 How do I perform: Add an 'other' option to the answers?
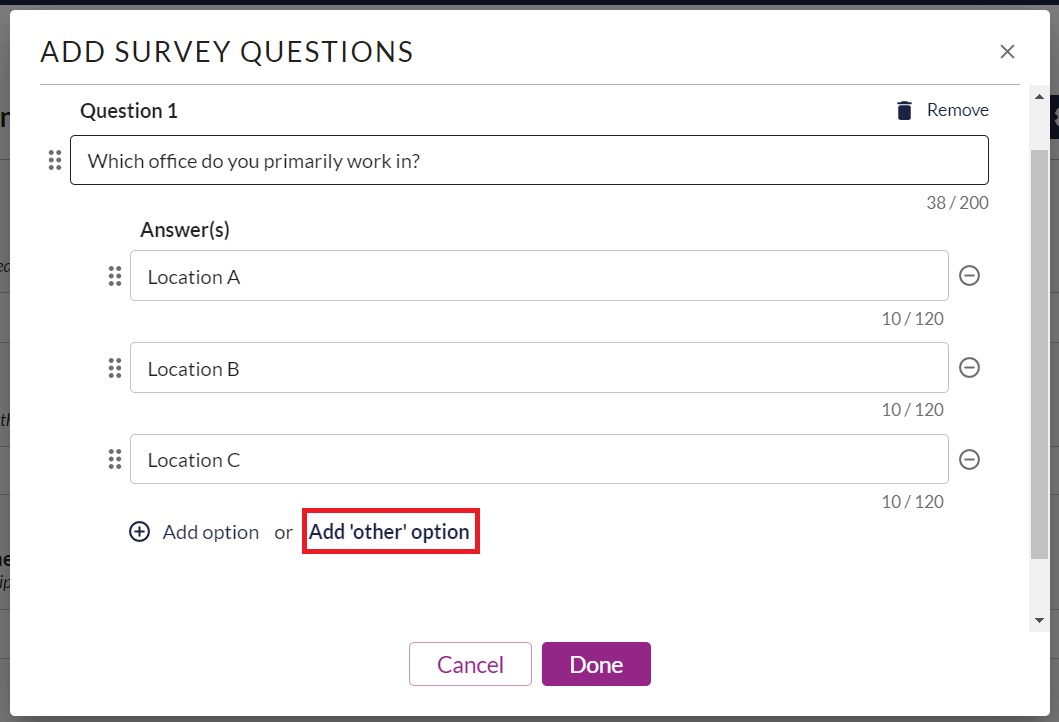389,532
